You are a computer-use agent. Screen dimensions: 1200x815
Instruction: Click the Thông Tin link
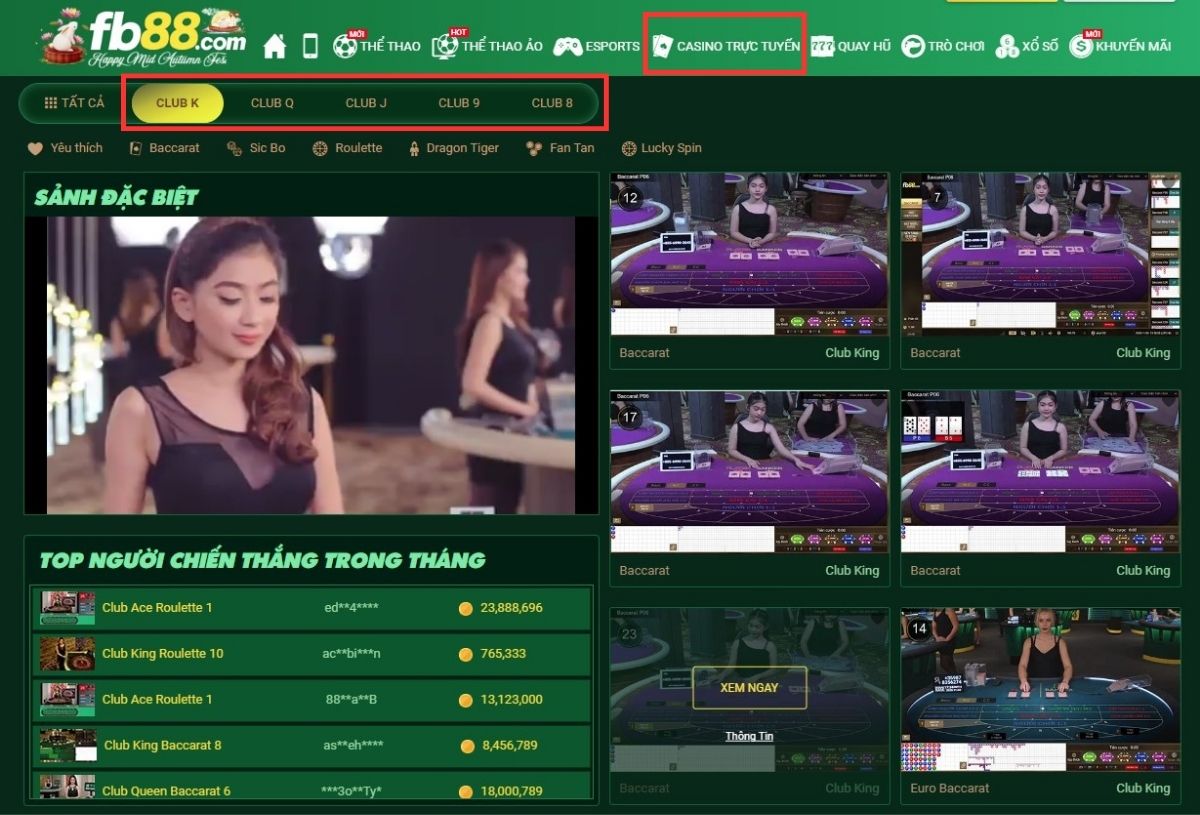click(x=749, y=736)
